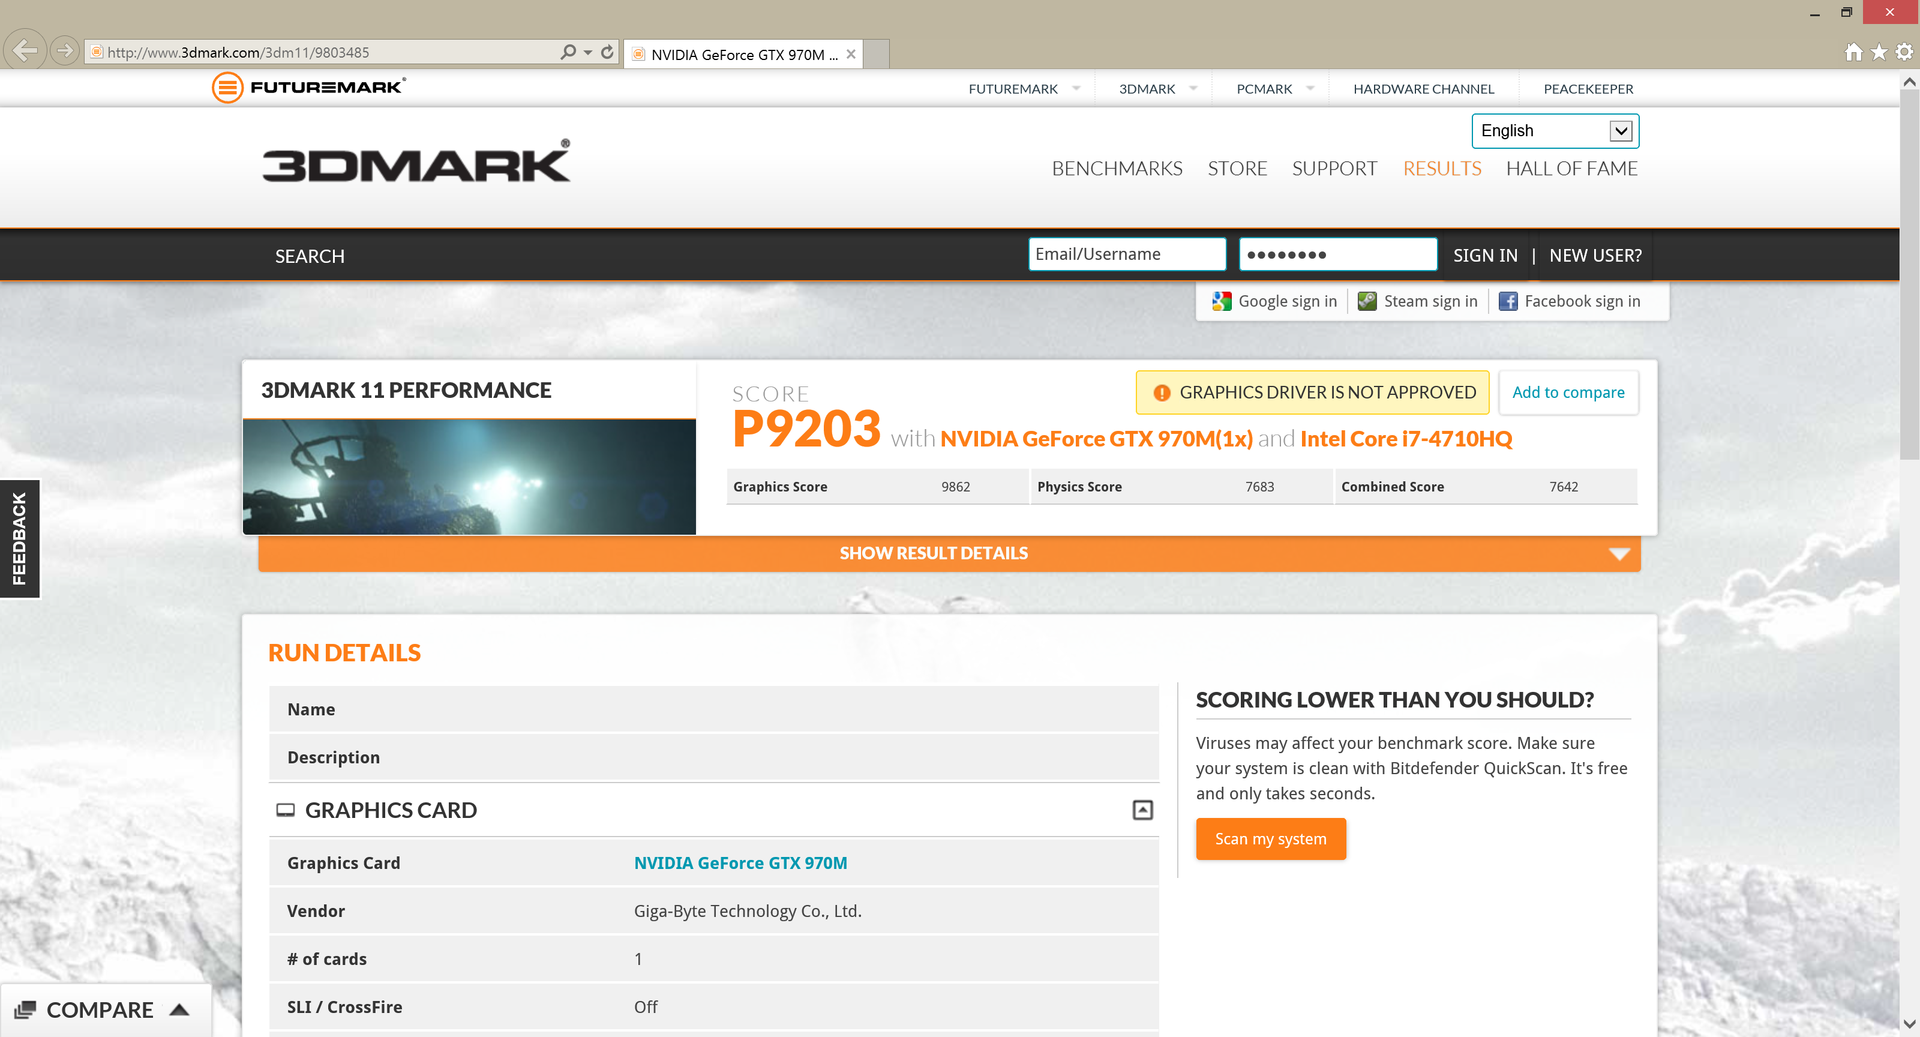Click the monitor icon beside Graphics Card heading

click(285, 810)
